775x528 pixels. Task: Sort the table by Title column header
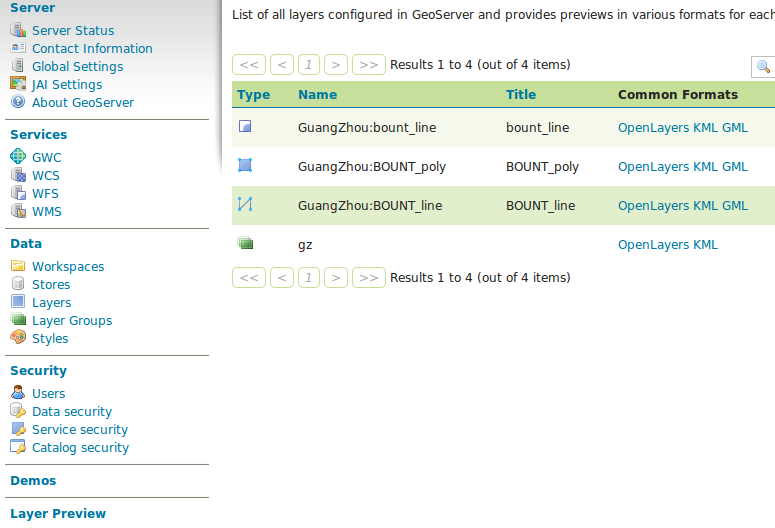coord(521,94)
